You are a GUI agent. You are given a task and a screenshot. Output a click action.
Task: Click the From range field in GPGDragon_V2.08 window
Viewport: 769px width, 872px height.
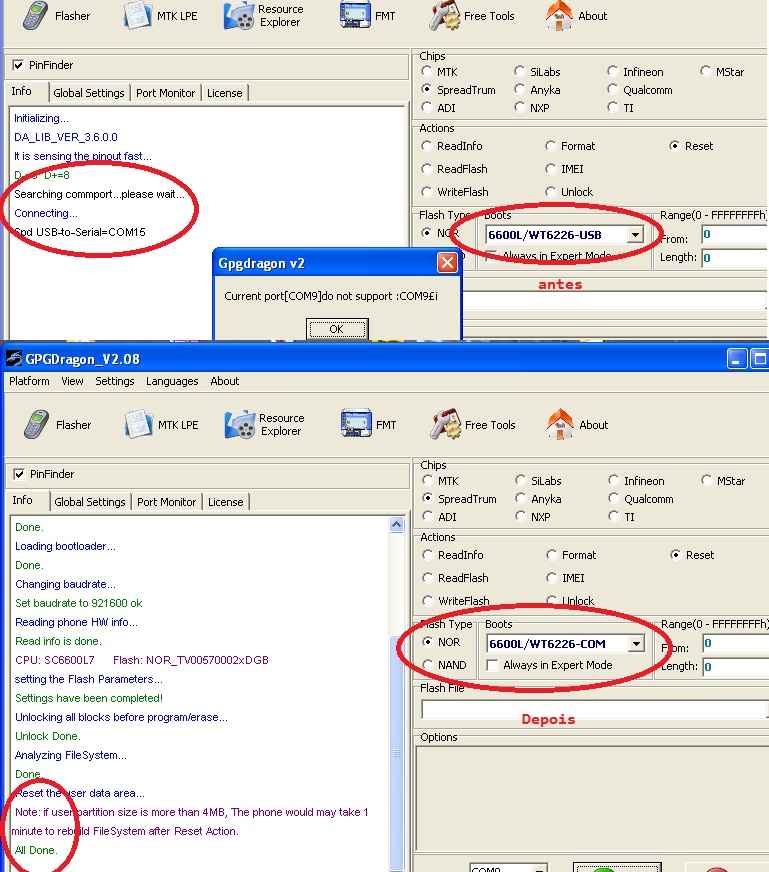[x=736, y=643]
